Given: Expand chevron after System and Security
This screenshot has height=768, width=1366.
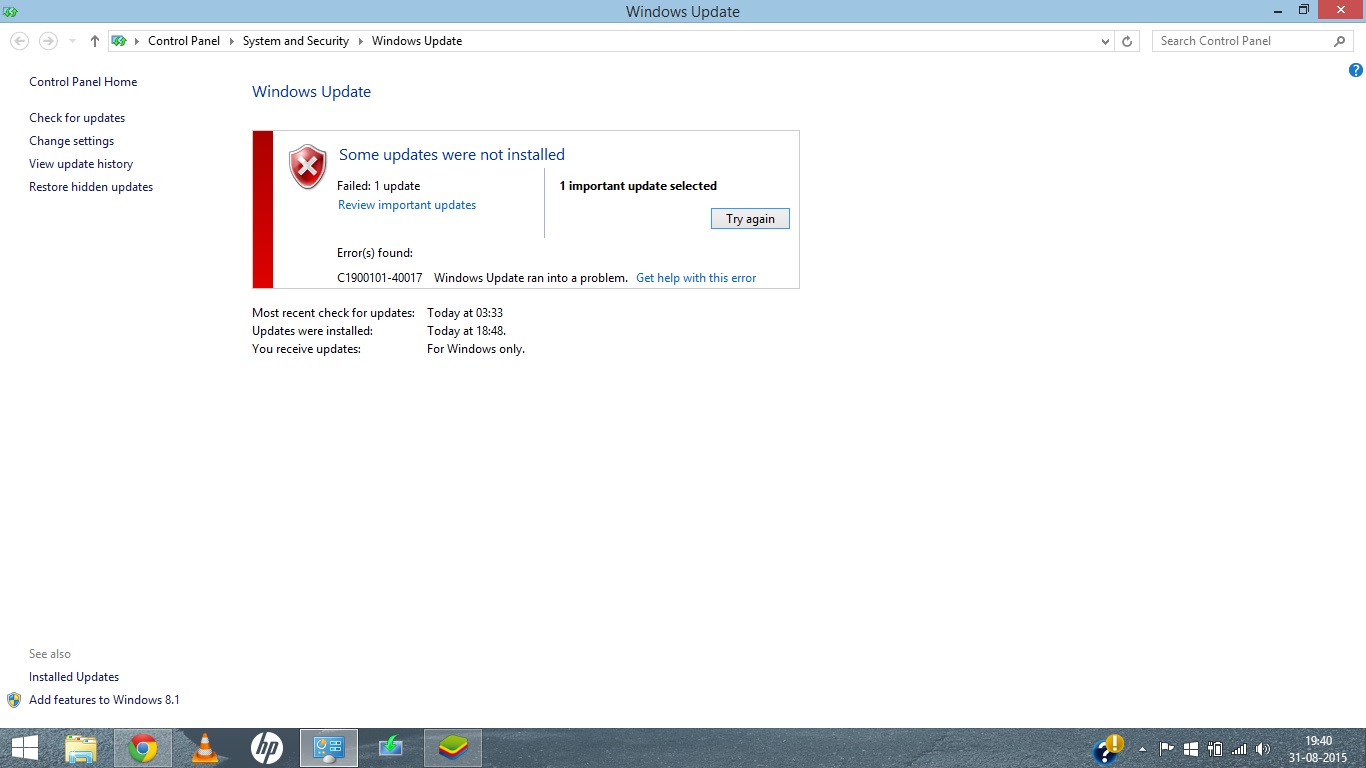Looking at the screenshot, I should [361, 41].
